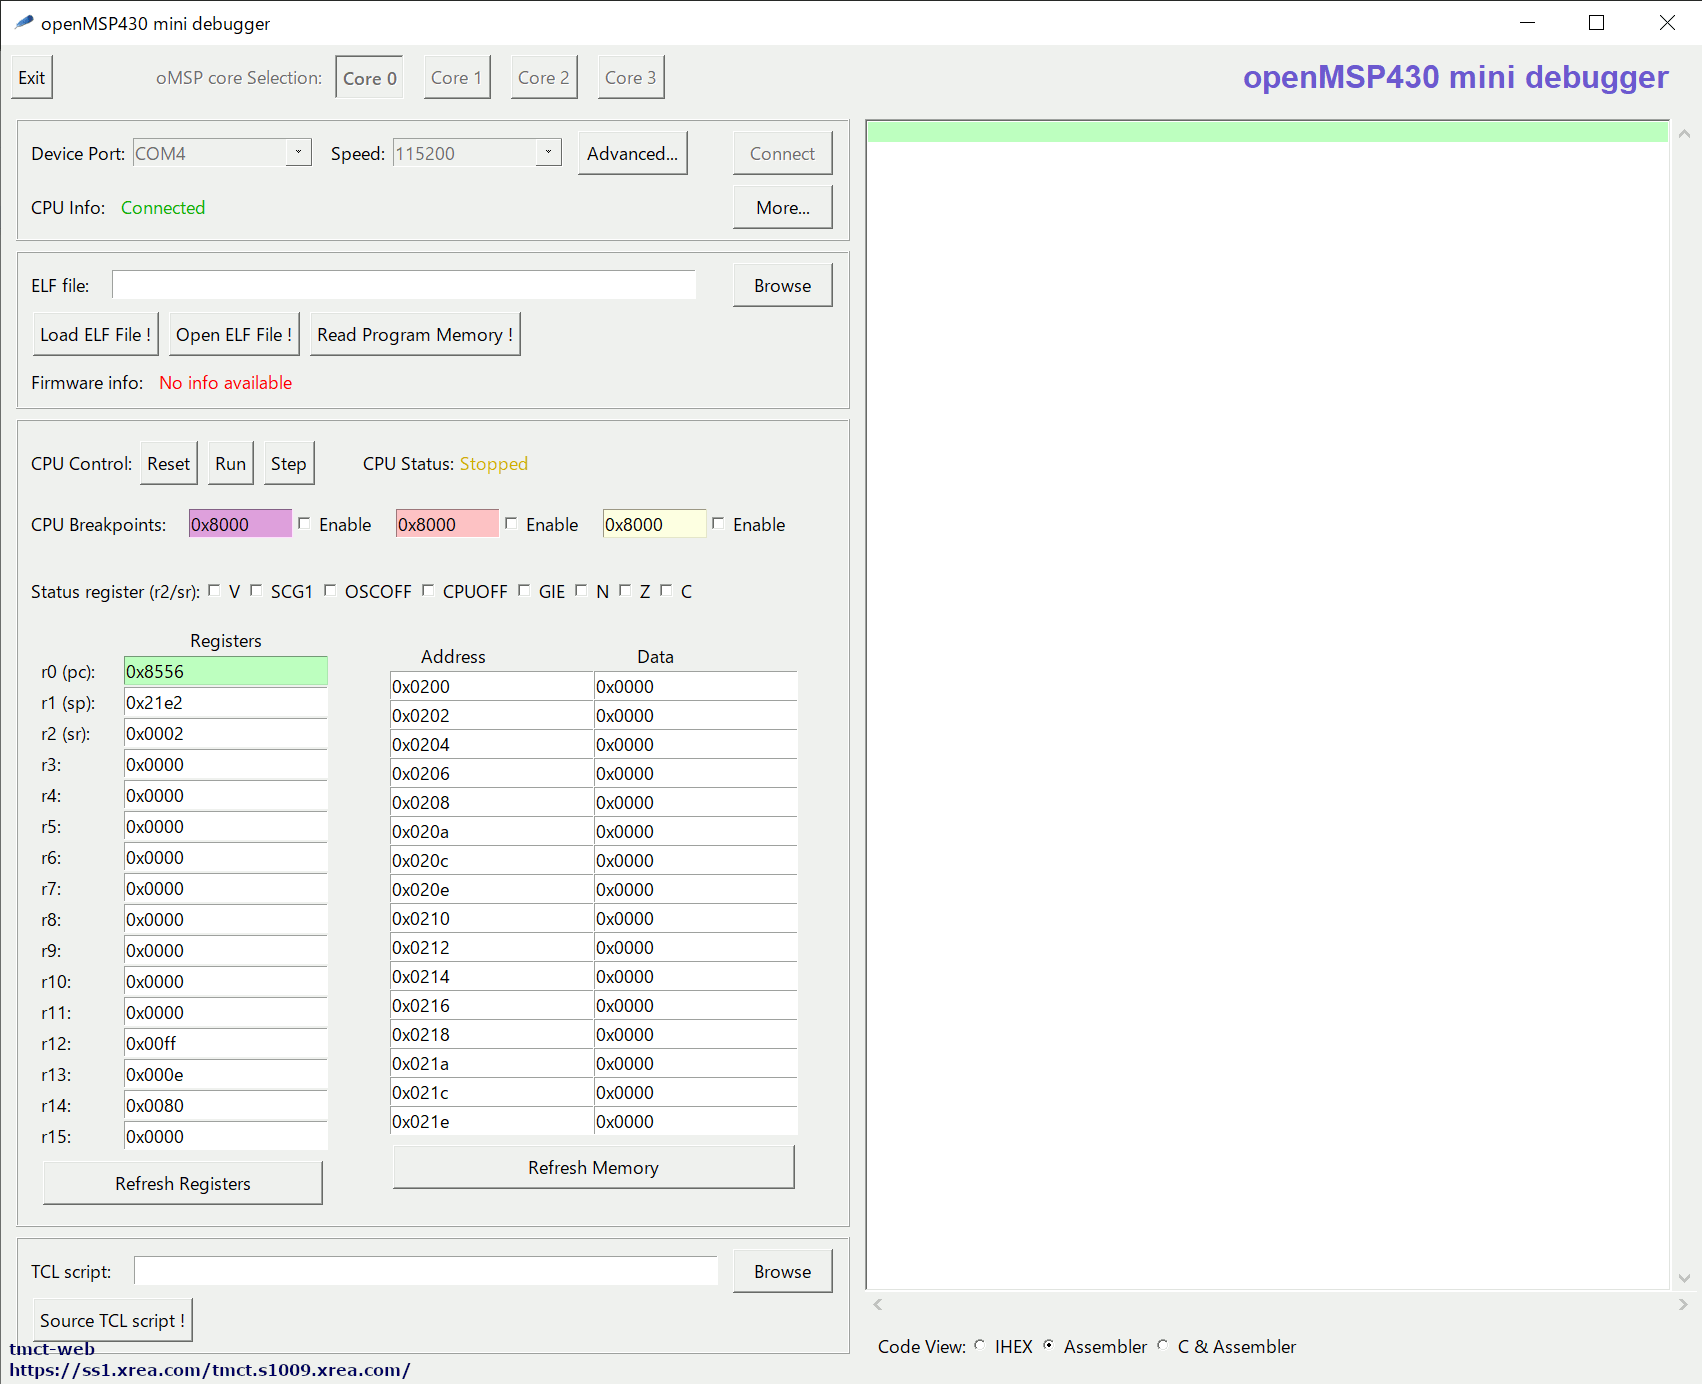
Task: Click the ELF file path field
Action: pyautogui.click(x=404, y=285)
